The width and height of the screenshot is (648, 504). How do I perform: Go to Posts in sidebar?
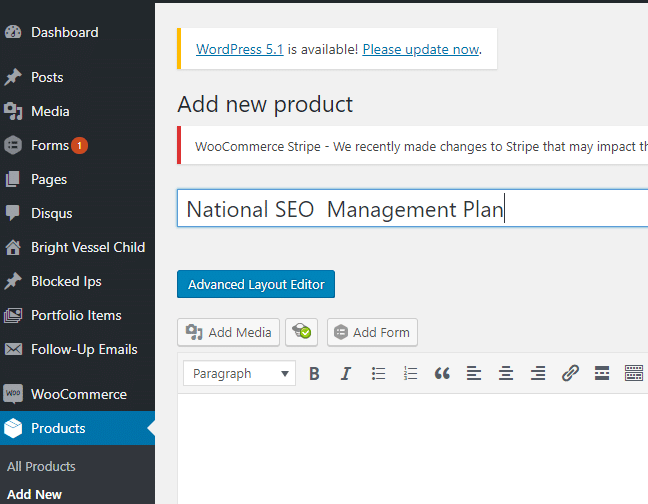(47, 77)
